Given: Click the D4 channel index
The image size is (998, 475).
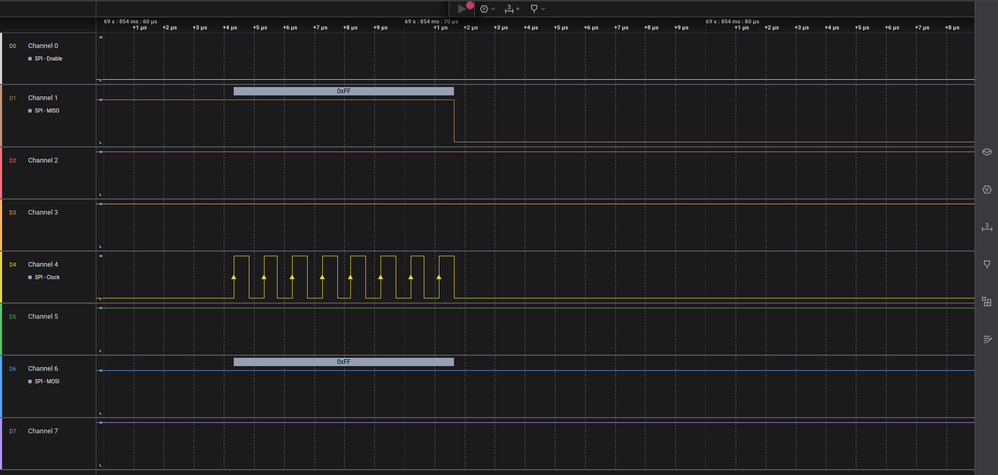Looking at the screenshot, I should [x=12, y=264].
